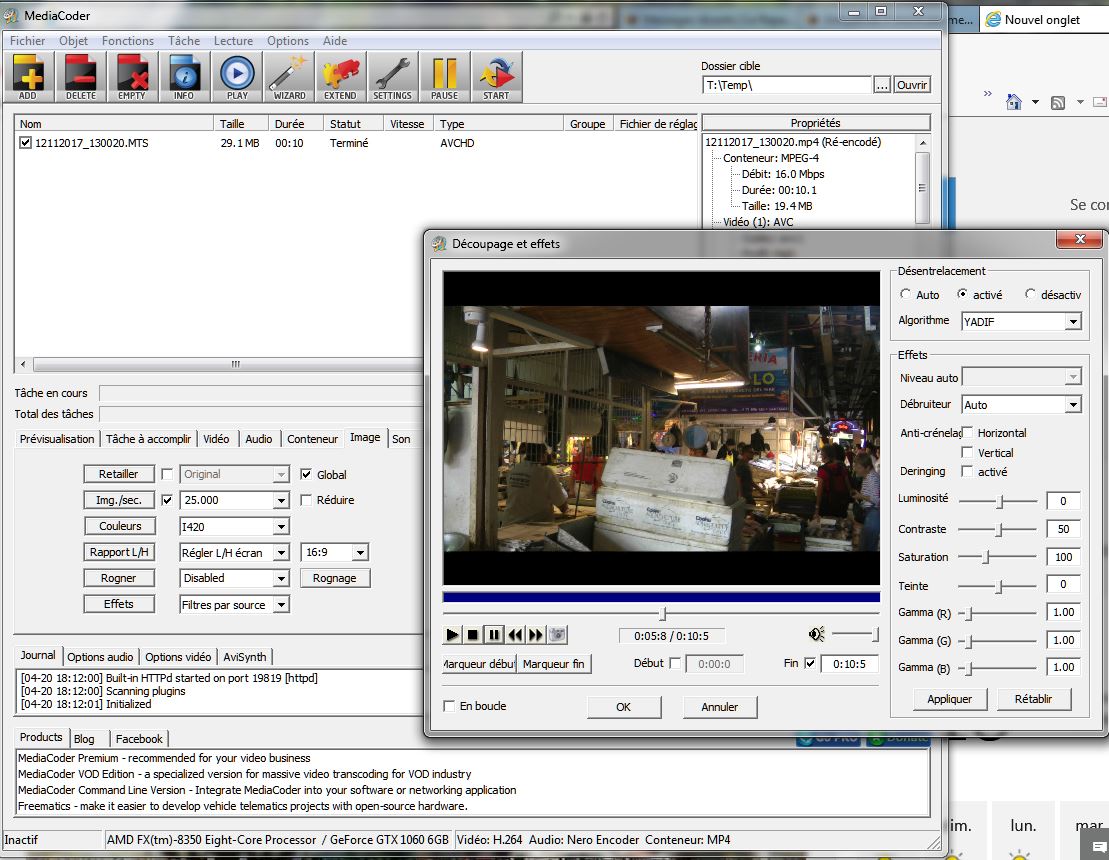Click the INFO toolbar icon
The height and width of the screenshot is (860, 1109).
point(184,76)
